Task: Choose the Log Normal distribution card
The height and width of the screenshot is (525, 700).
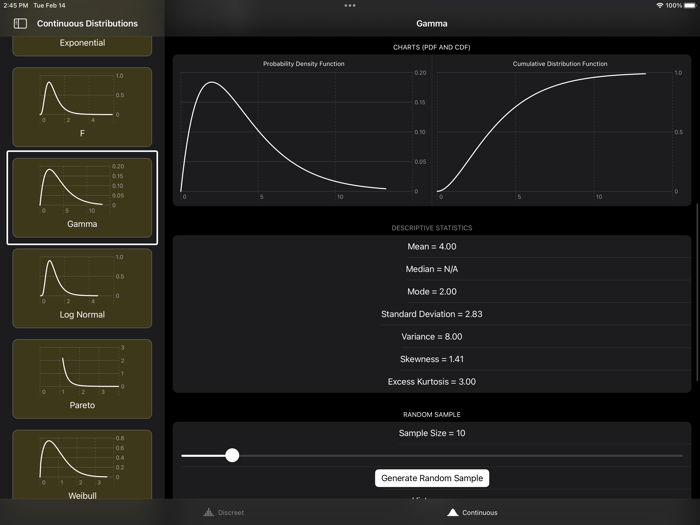Action: pos(82,288)
